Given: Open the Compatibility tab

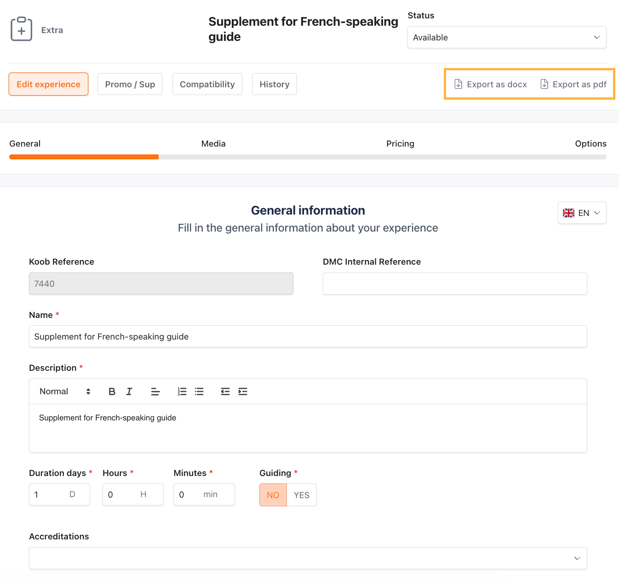Looking at the screenshot, I should click(x=207, y=85).
